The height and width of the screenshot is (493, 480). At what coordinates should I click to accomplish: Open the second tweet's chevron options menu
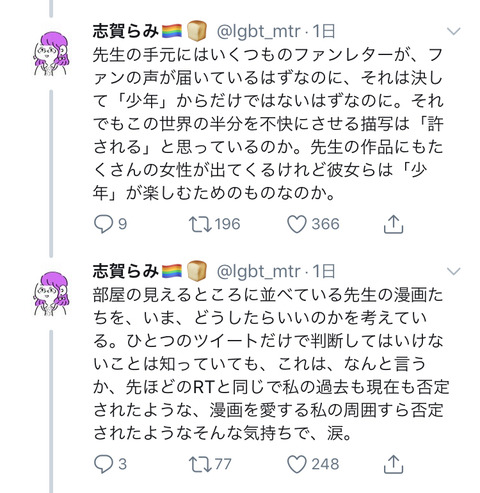click(x=453, y=271)
